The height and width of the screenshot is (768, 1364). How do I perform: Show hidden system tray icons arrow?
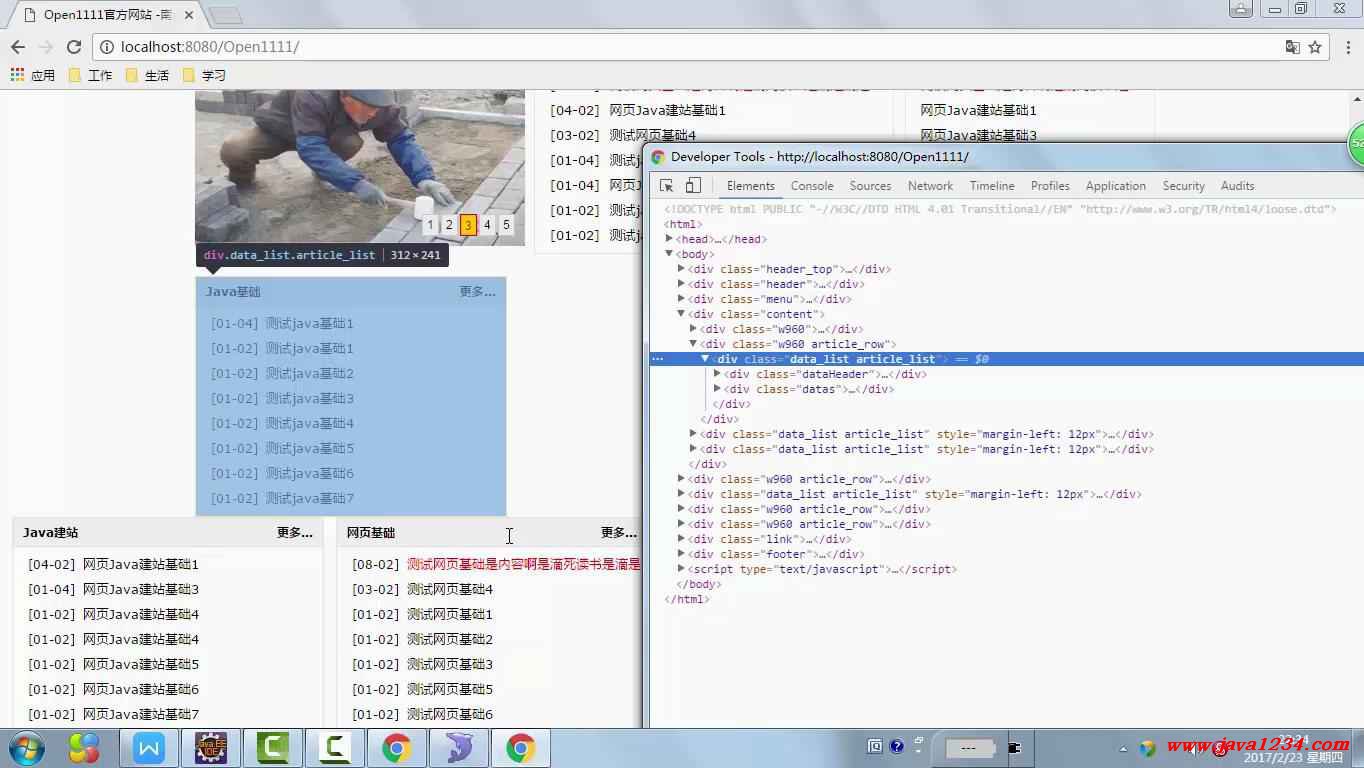coord(1123,748)
